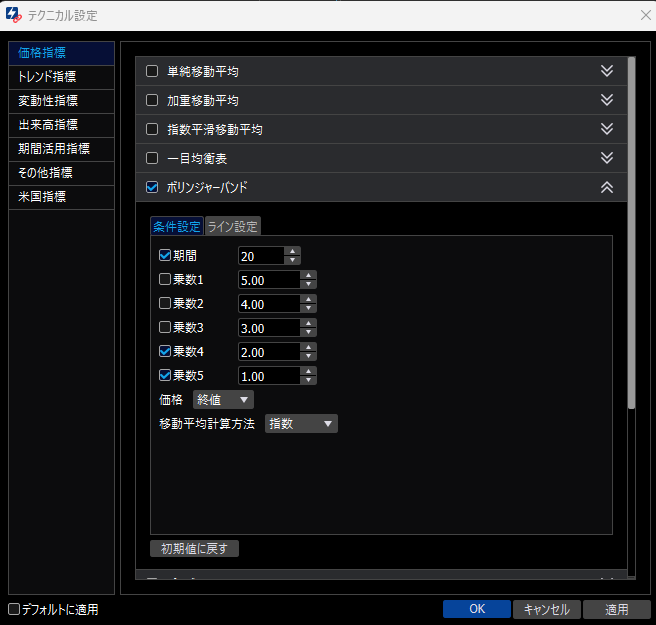This screenshot has height=625, width=656.
Task: Enable the 単純移動平均 checkbox
Action: click(152, 71)
